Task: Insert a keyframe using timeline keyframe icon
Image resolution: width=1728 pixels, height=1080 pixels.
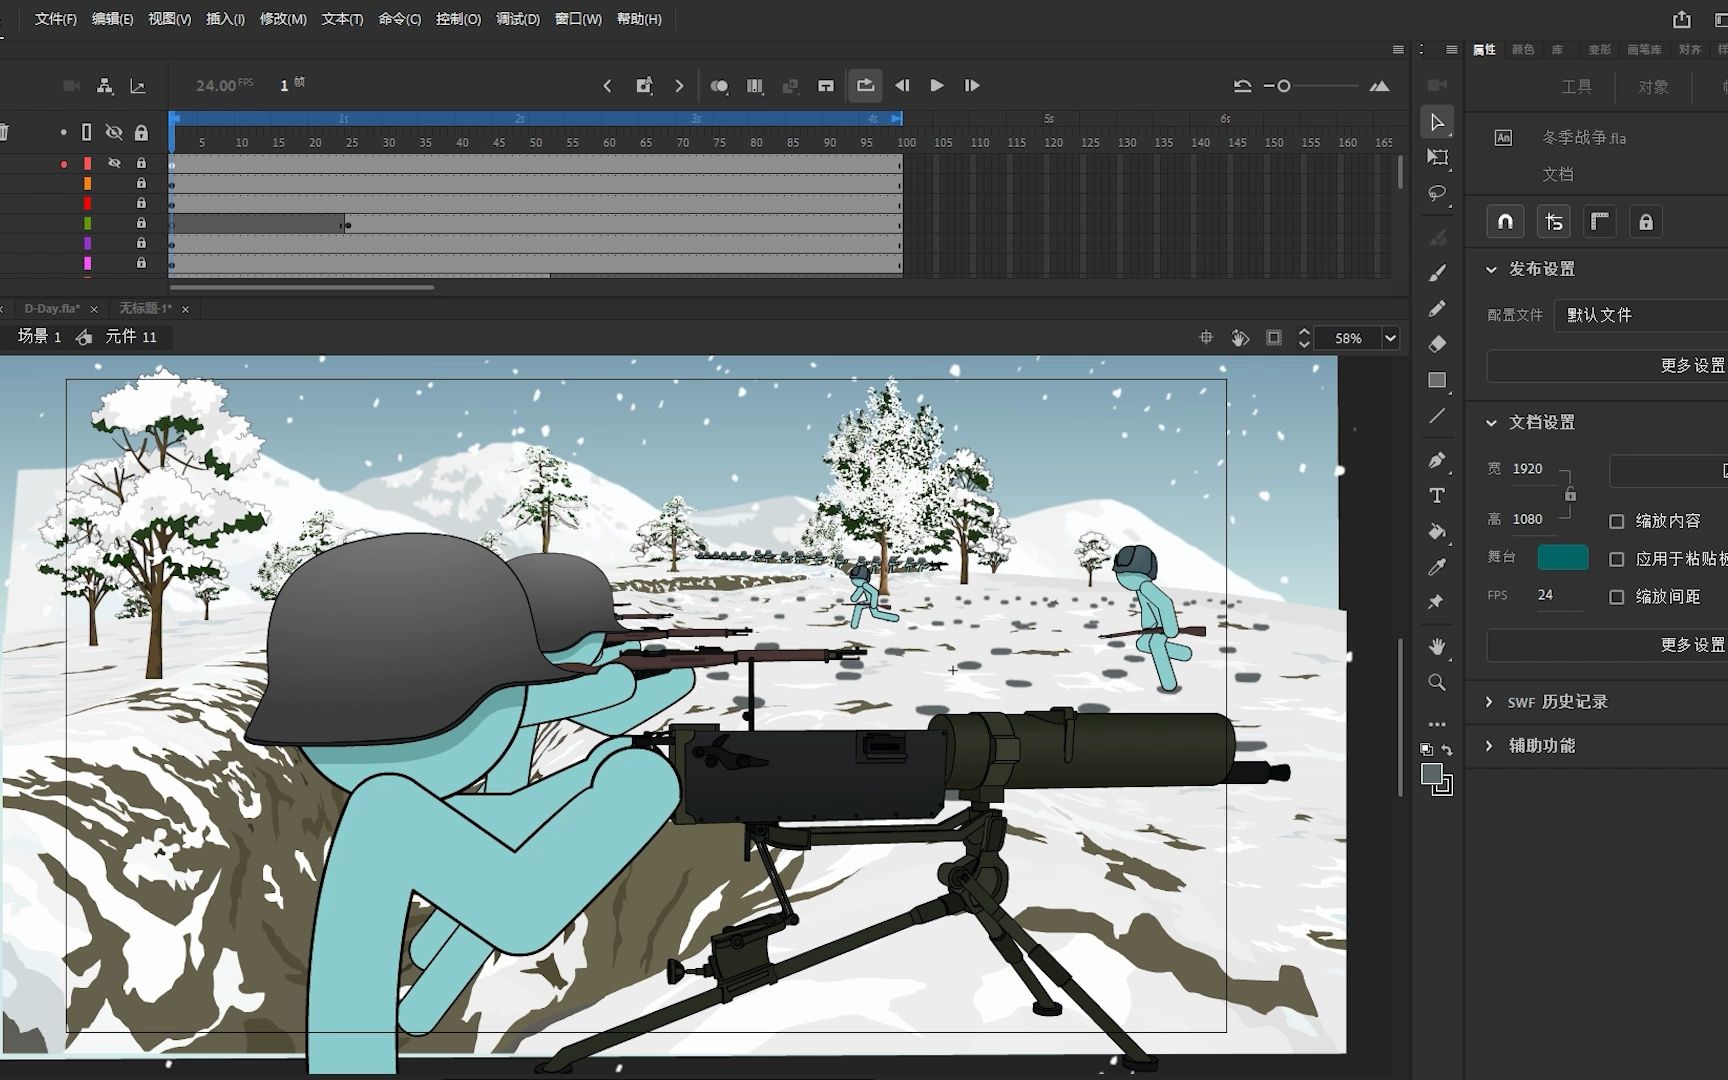Action: [644, 86]
